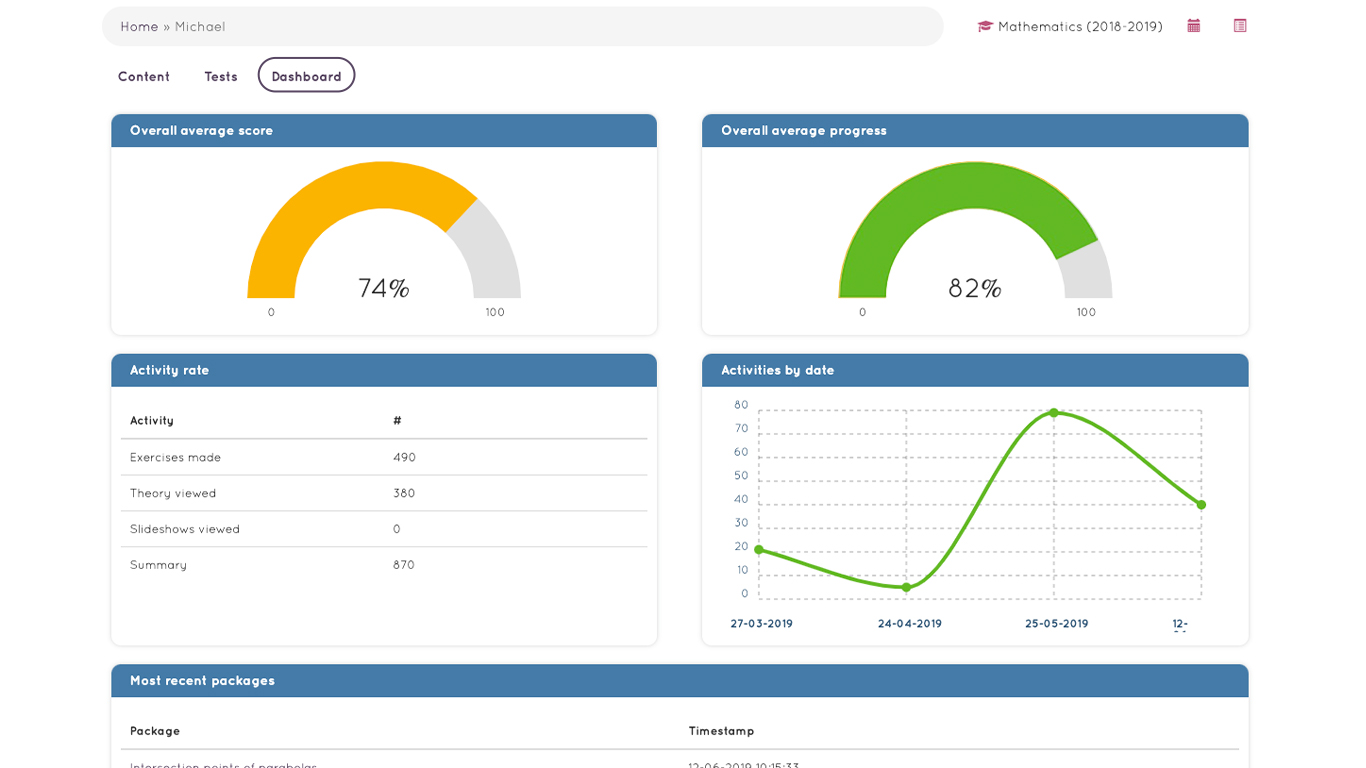Click the 80 label on chart y-axis
1366x768 pixels.
pos(741,405)
